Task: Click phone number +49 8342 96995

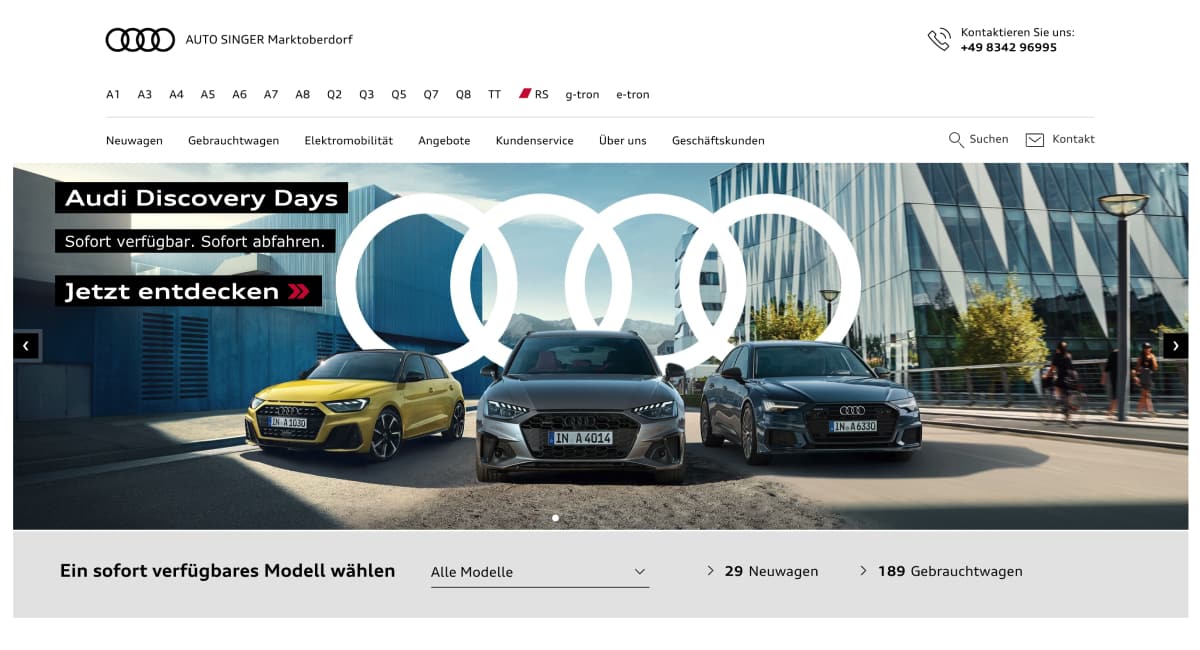Action: (1009, 47)
